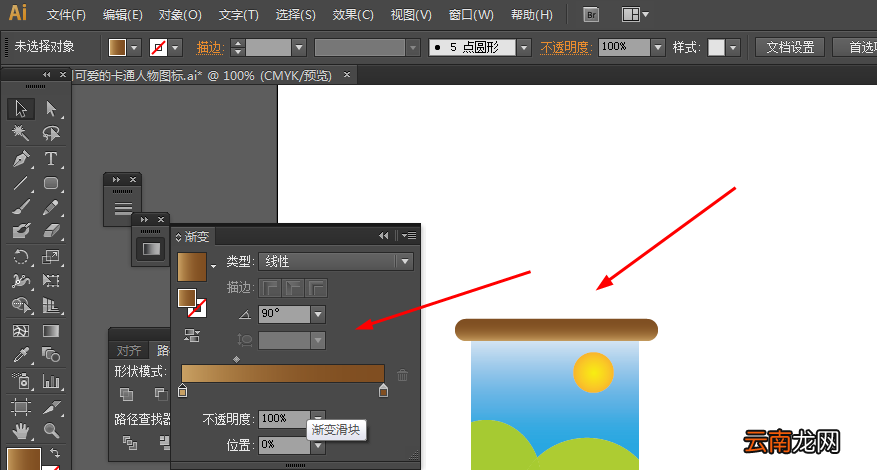The width and height of the screenshot is (877, 470).
Task: Open the Edit menu (编辑)
Action: click(x=122, y=15)
